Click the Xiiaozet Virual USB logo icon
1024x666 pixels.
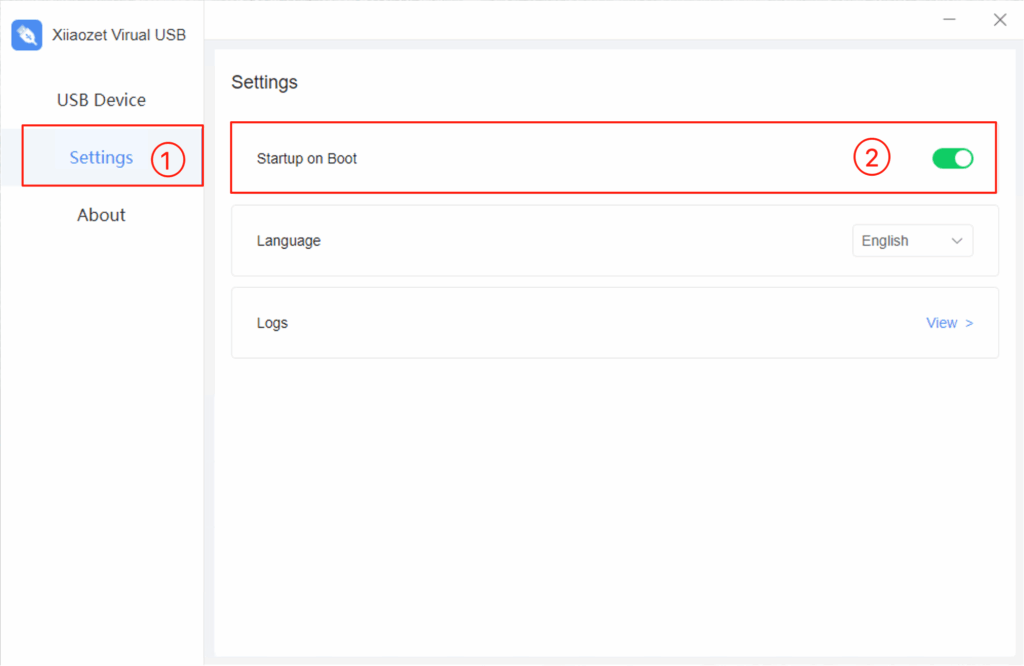27,35
